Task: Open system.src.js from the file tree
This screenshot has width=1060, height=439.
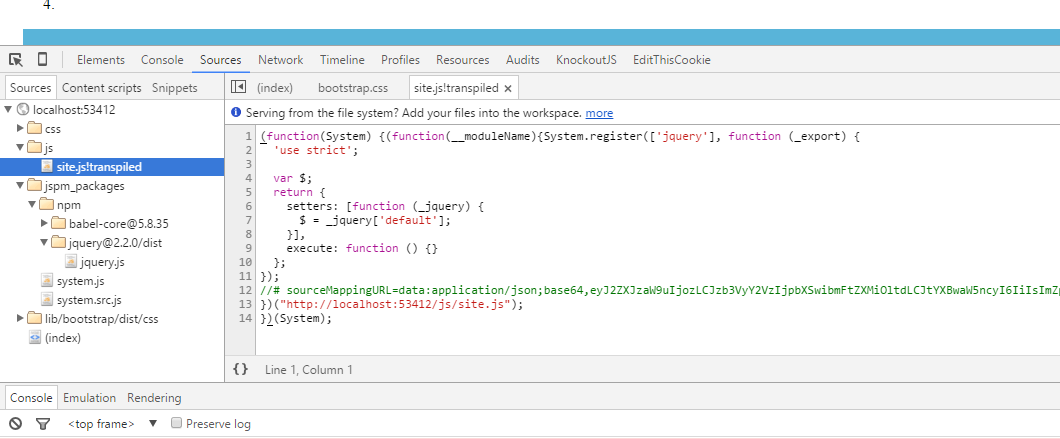Action: click(x=89, y=300)
